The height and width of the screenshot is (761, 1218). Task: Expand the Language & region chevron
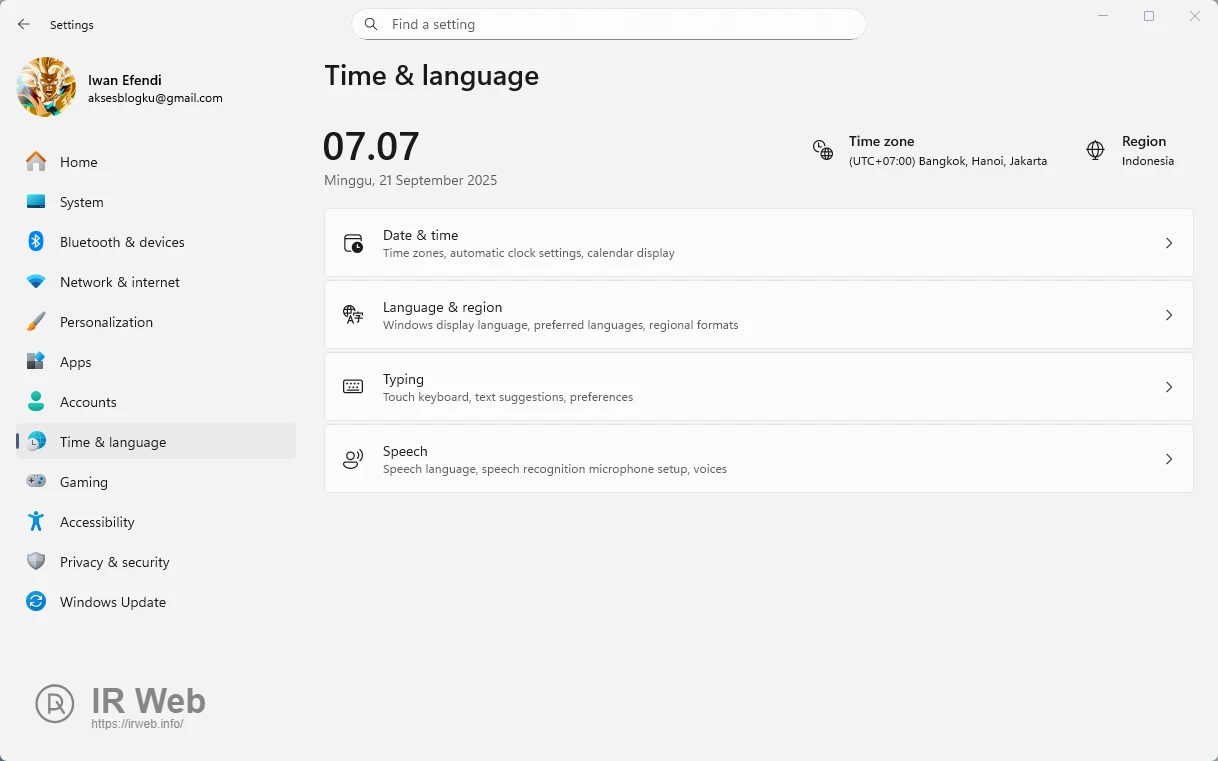(1168, 315)
